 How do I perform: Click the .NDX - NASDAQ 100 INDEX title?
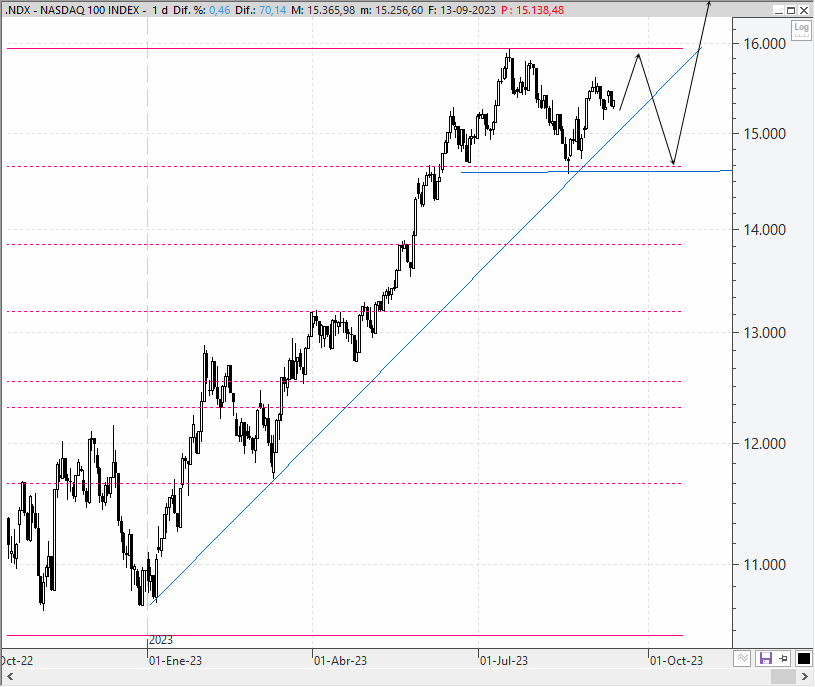tap(72, 10)
